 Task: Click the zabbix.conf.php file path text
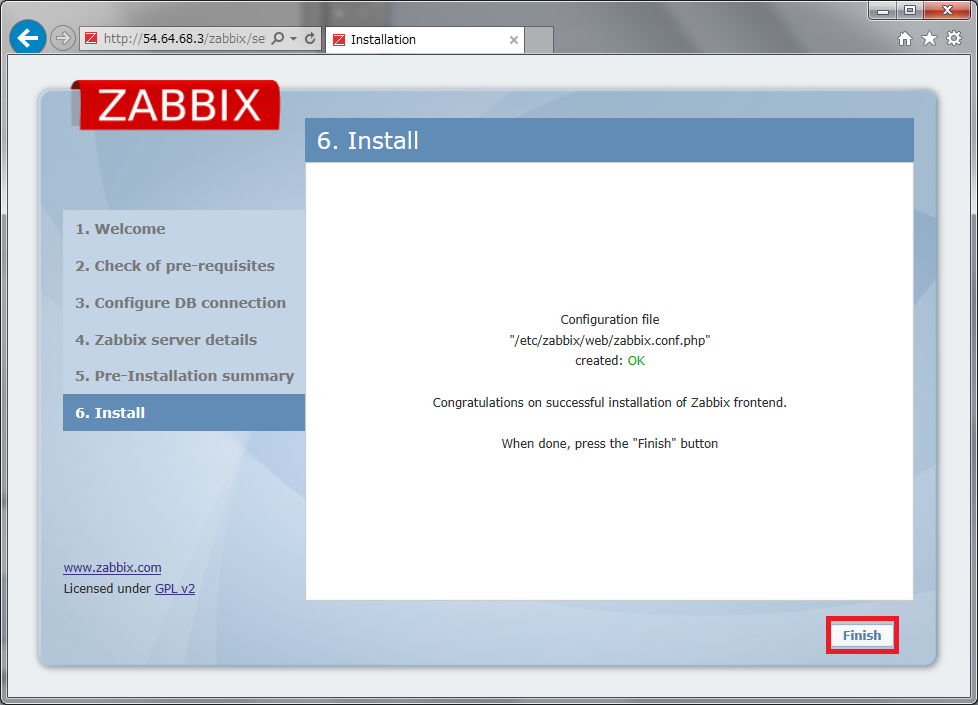tap(610, 340)
